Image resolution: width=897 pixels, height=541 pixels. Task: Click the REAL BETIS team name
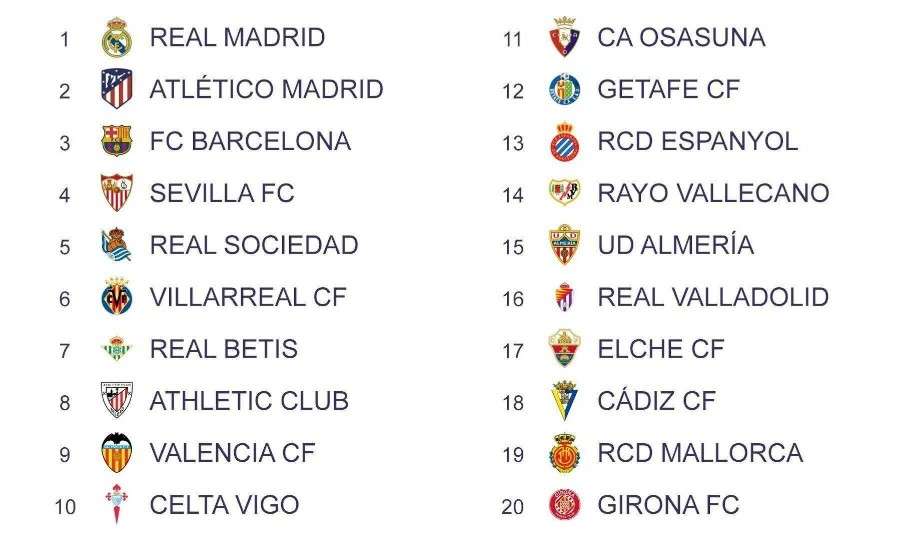(223, 349)
